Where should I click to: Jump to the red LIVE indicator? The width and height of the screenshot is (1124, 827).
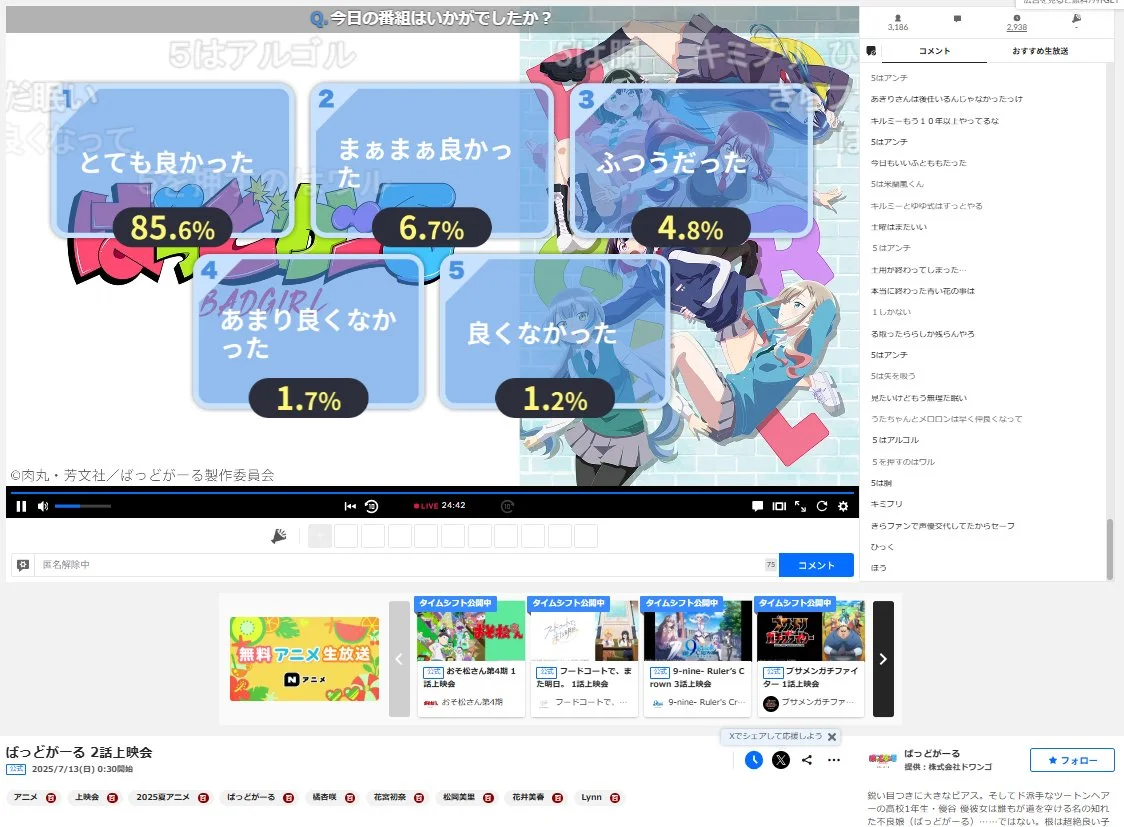426,506
